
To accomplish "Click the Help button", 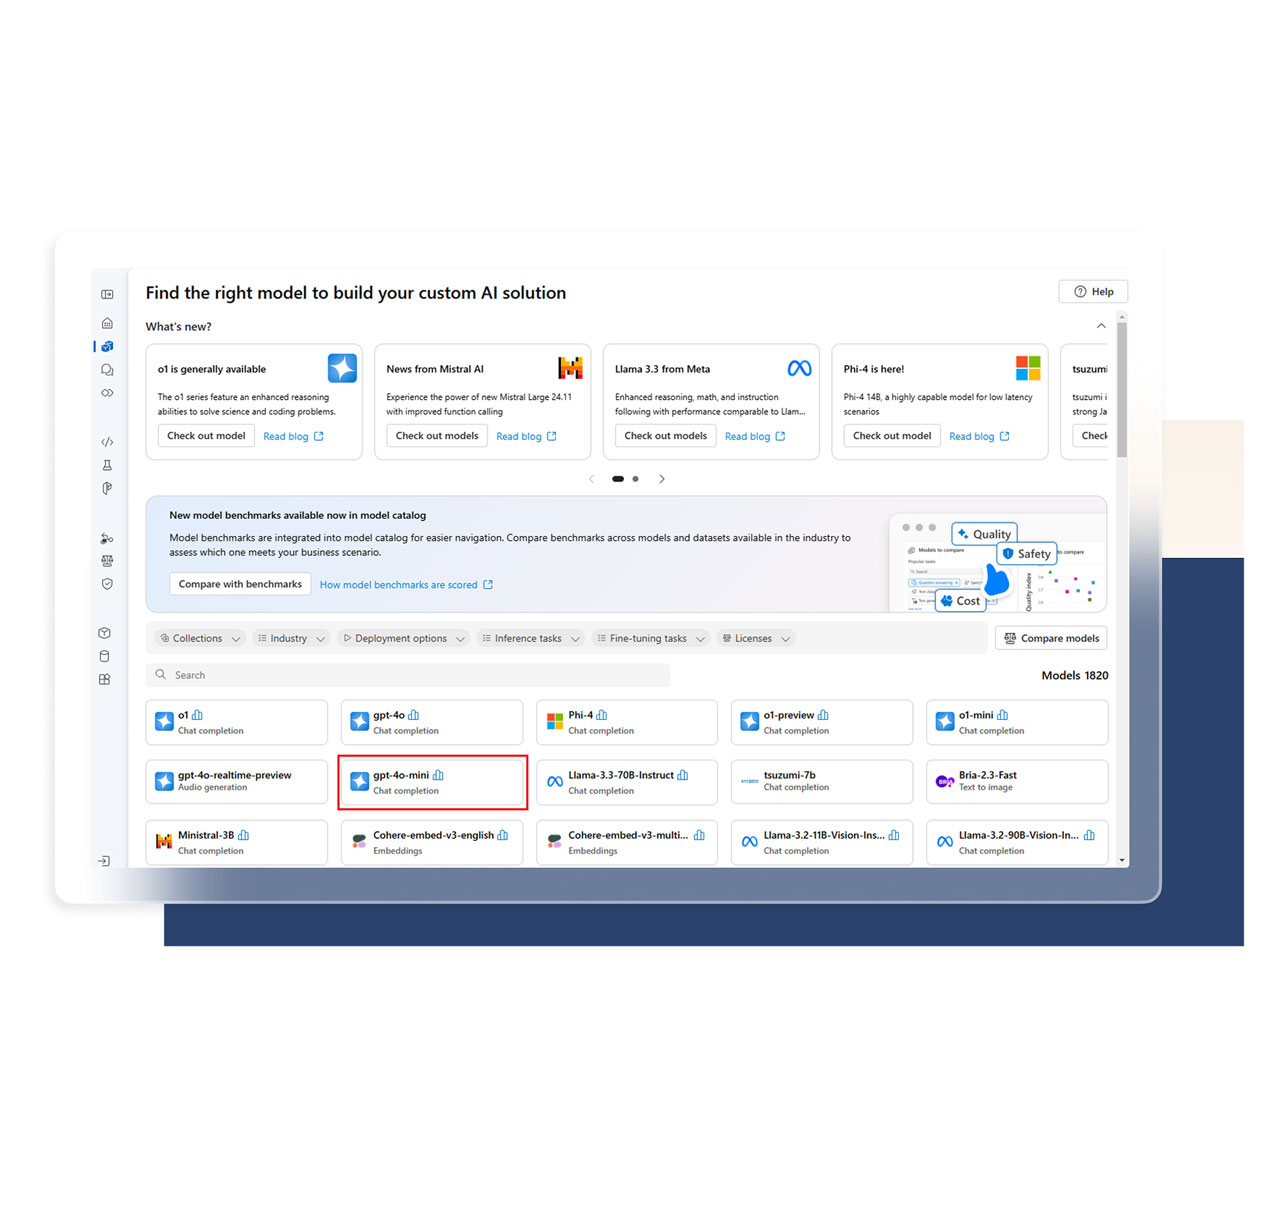I will [x=1093, y=292].
